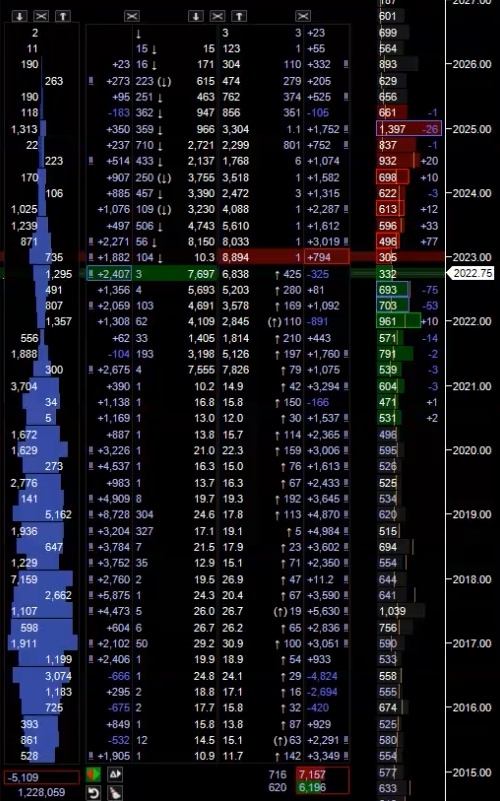Click the 1,228,059 total volume value
The height and width of the screenshot is (801, 500).
pyautogui.click(x=41, y=792)
